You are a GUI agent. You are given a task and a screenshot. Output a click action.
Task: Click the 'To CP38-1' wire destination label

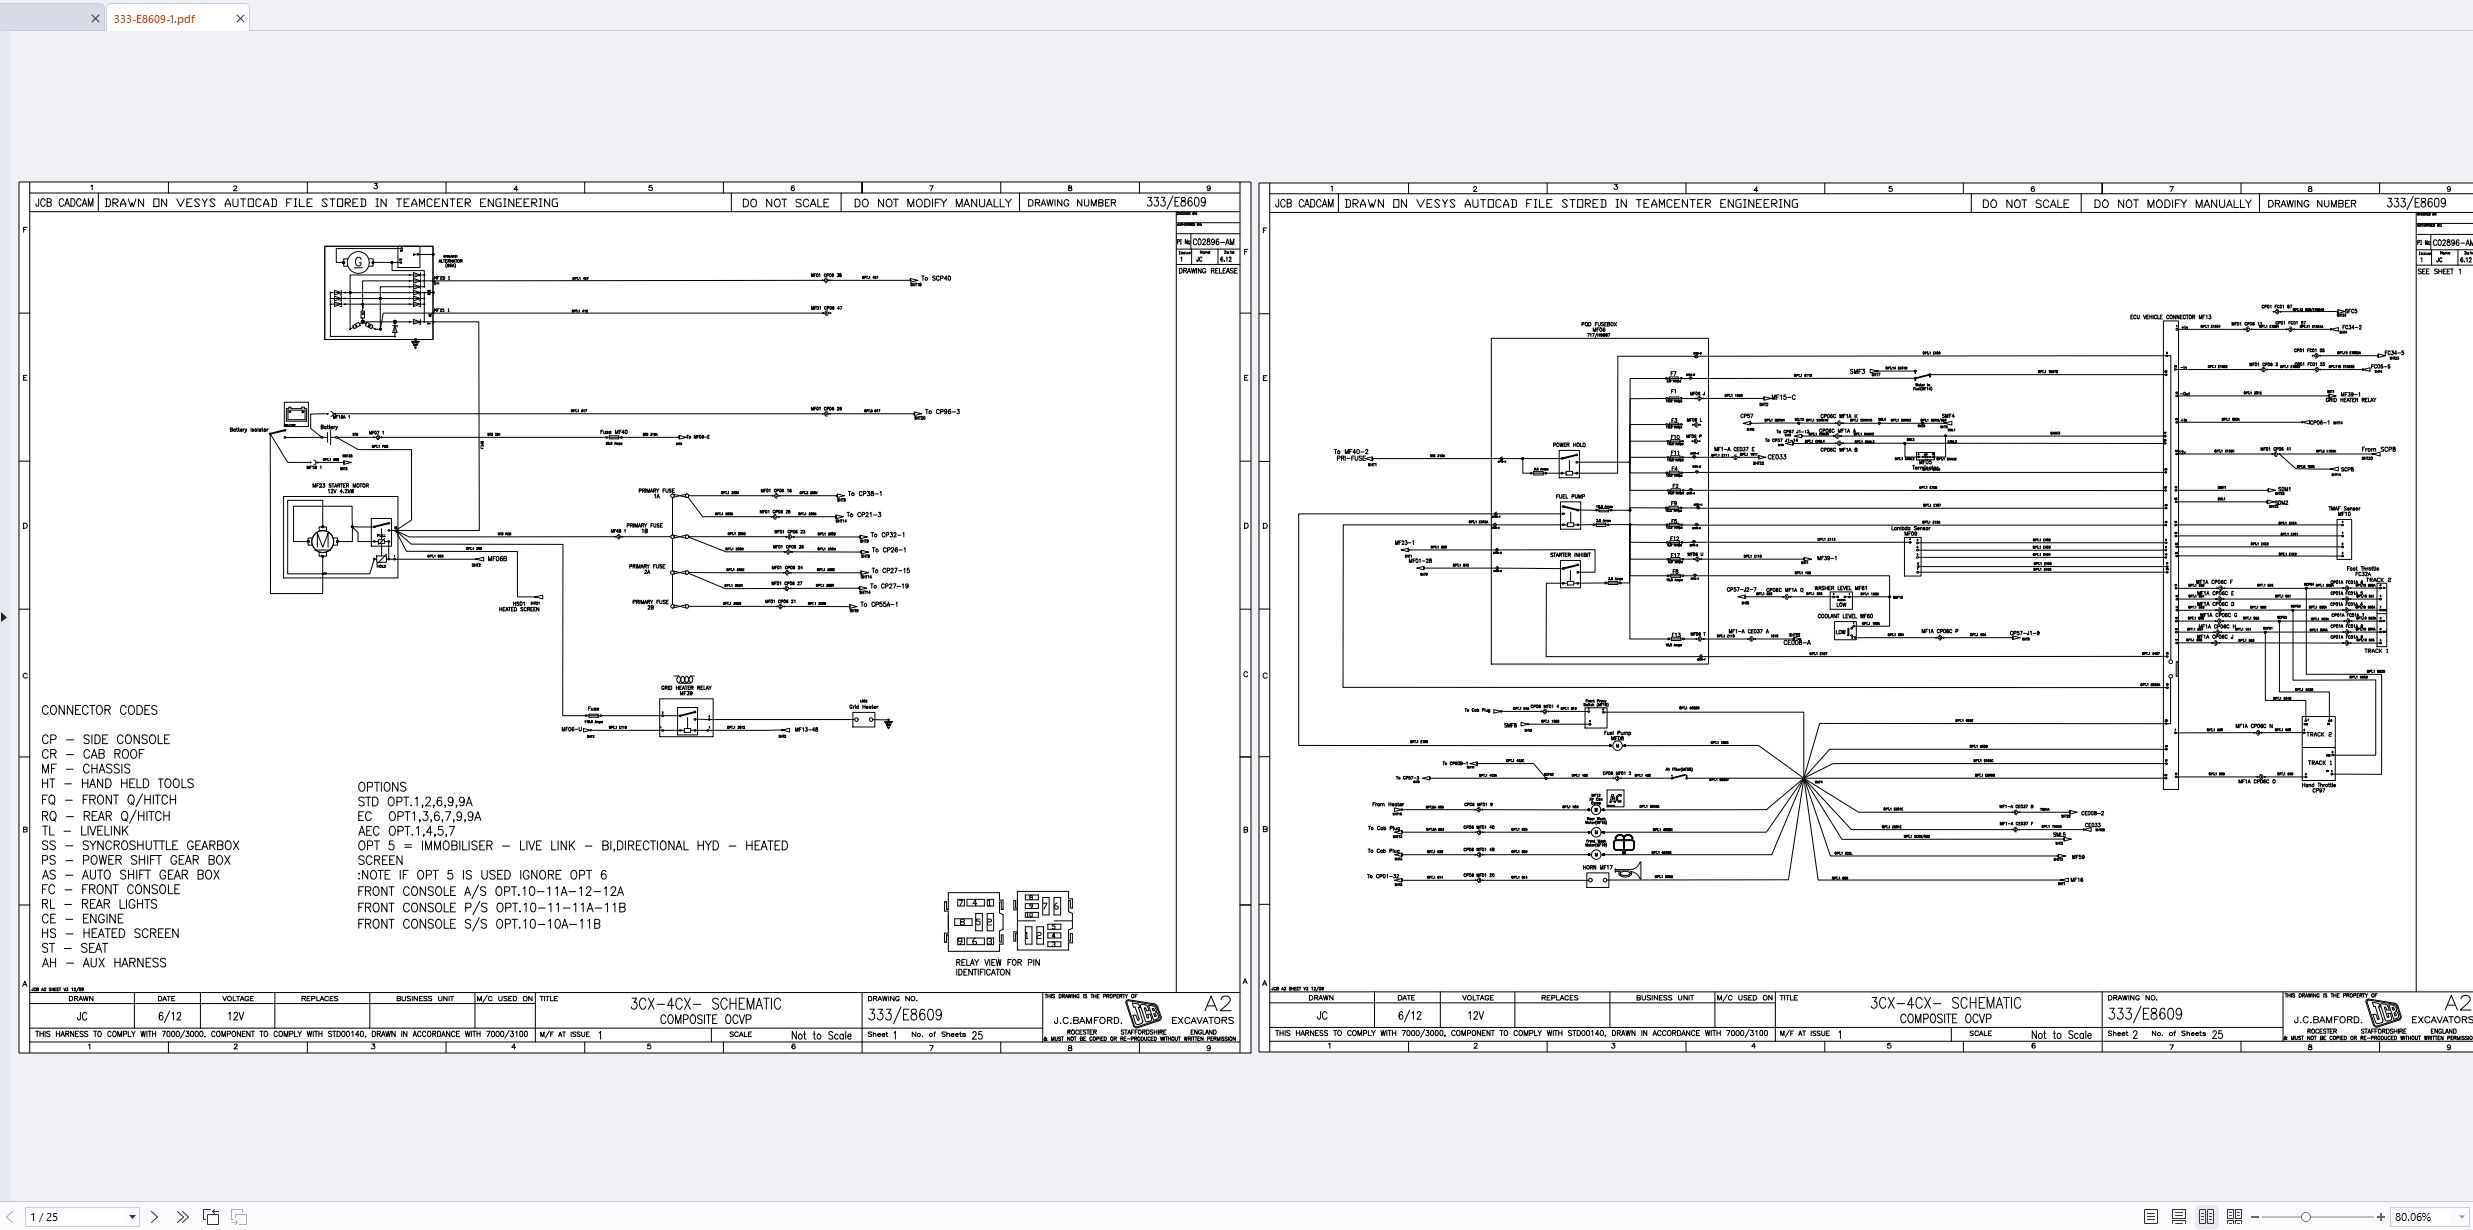pos(865,494)
